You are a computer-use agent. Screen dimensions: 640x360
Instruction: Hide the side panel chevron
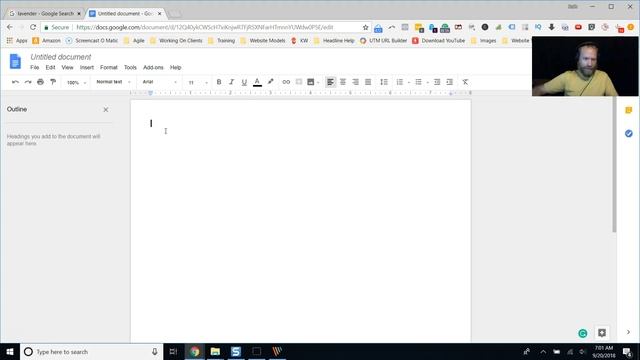(x=629, y=332)
